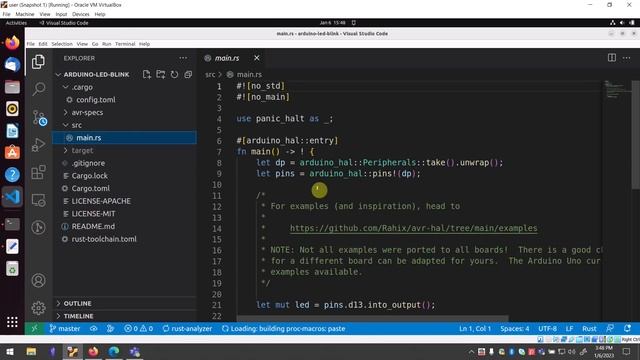
Task: Open Source Control view in activity bar
Action: pyautogui.click(x=39, y=118)
